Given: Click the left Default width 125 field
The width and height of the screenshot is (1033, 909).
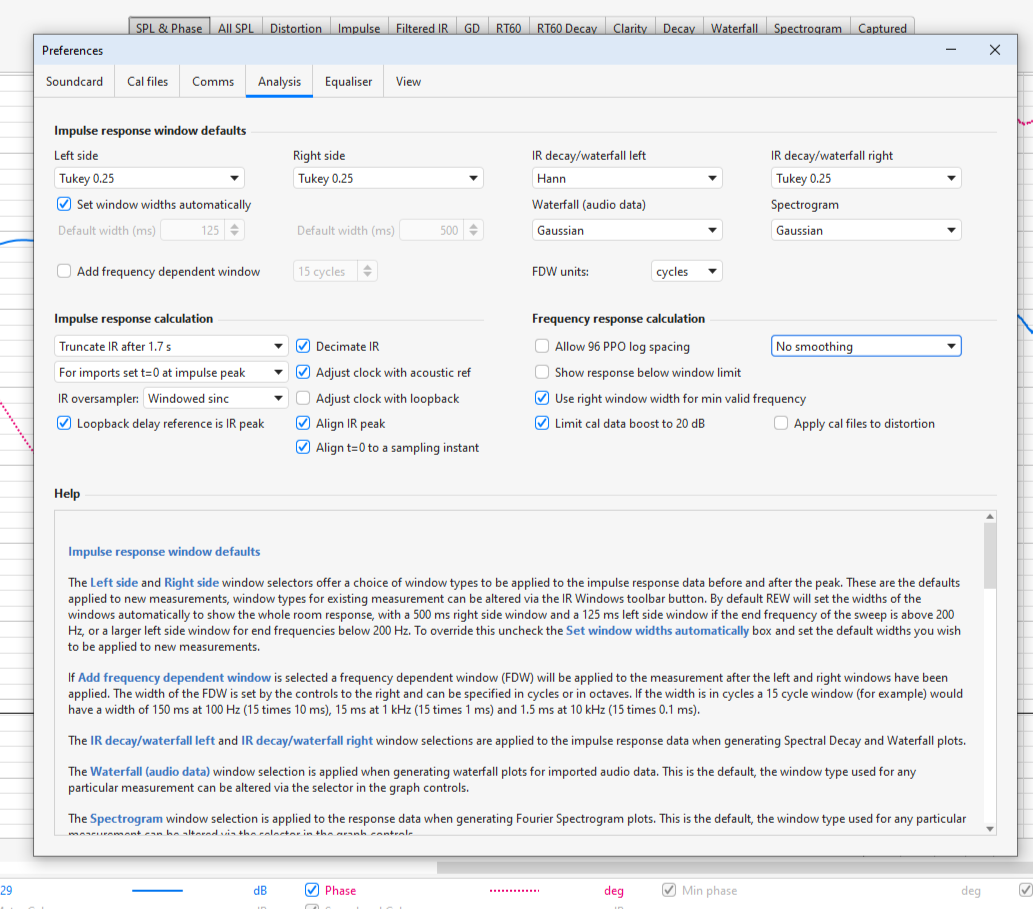Looking at the screenshot, I should pos(192,231).
